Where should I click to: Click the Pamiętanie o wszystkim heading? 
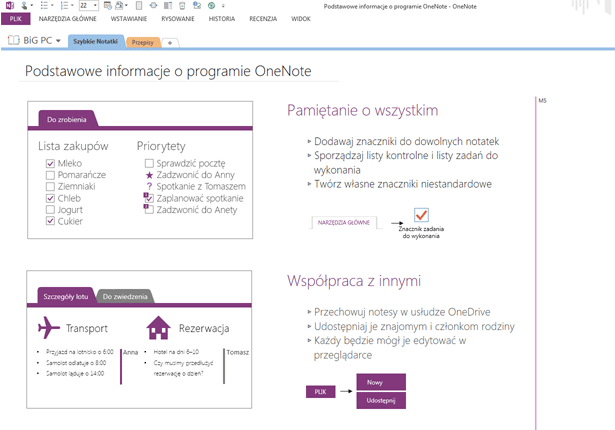click(x=362, y=110)
